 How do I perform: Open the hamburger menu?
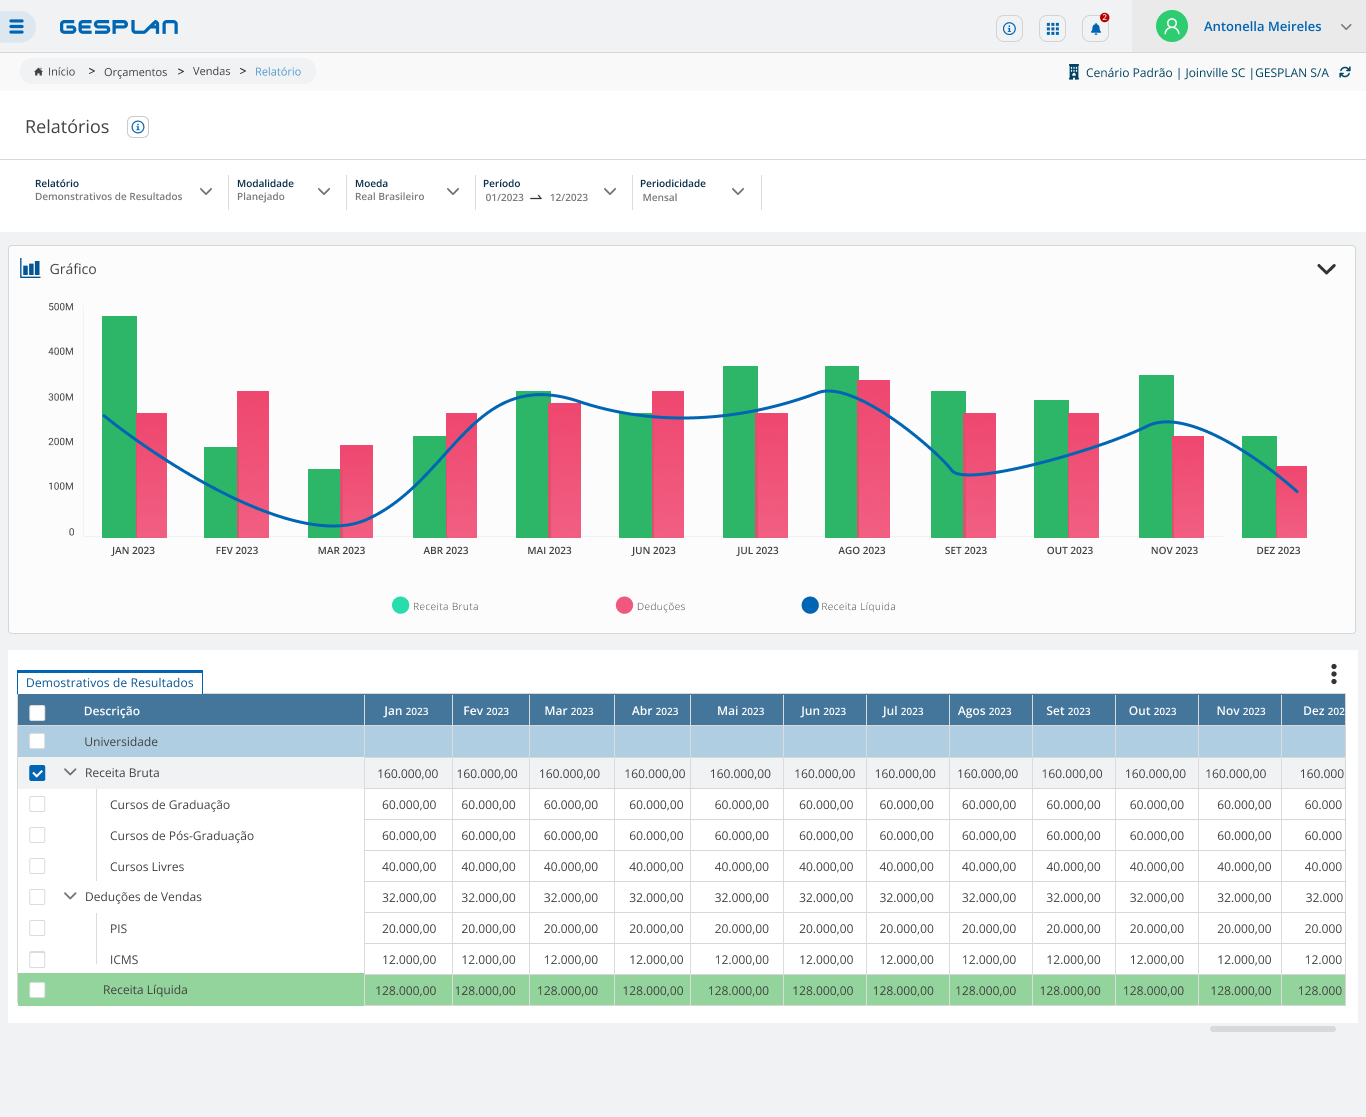point(16,27)
